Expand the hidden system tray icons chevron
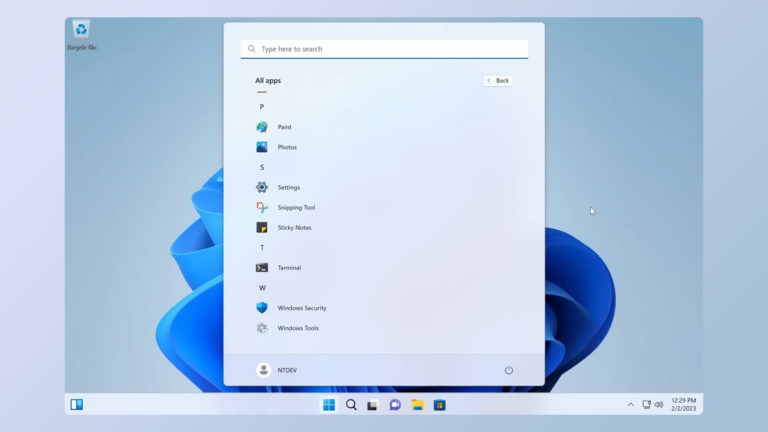The height and width of the screenshot is (432, 768). (x=630, y=405)
